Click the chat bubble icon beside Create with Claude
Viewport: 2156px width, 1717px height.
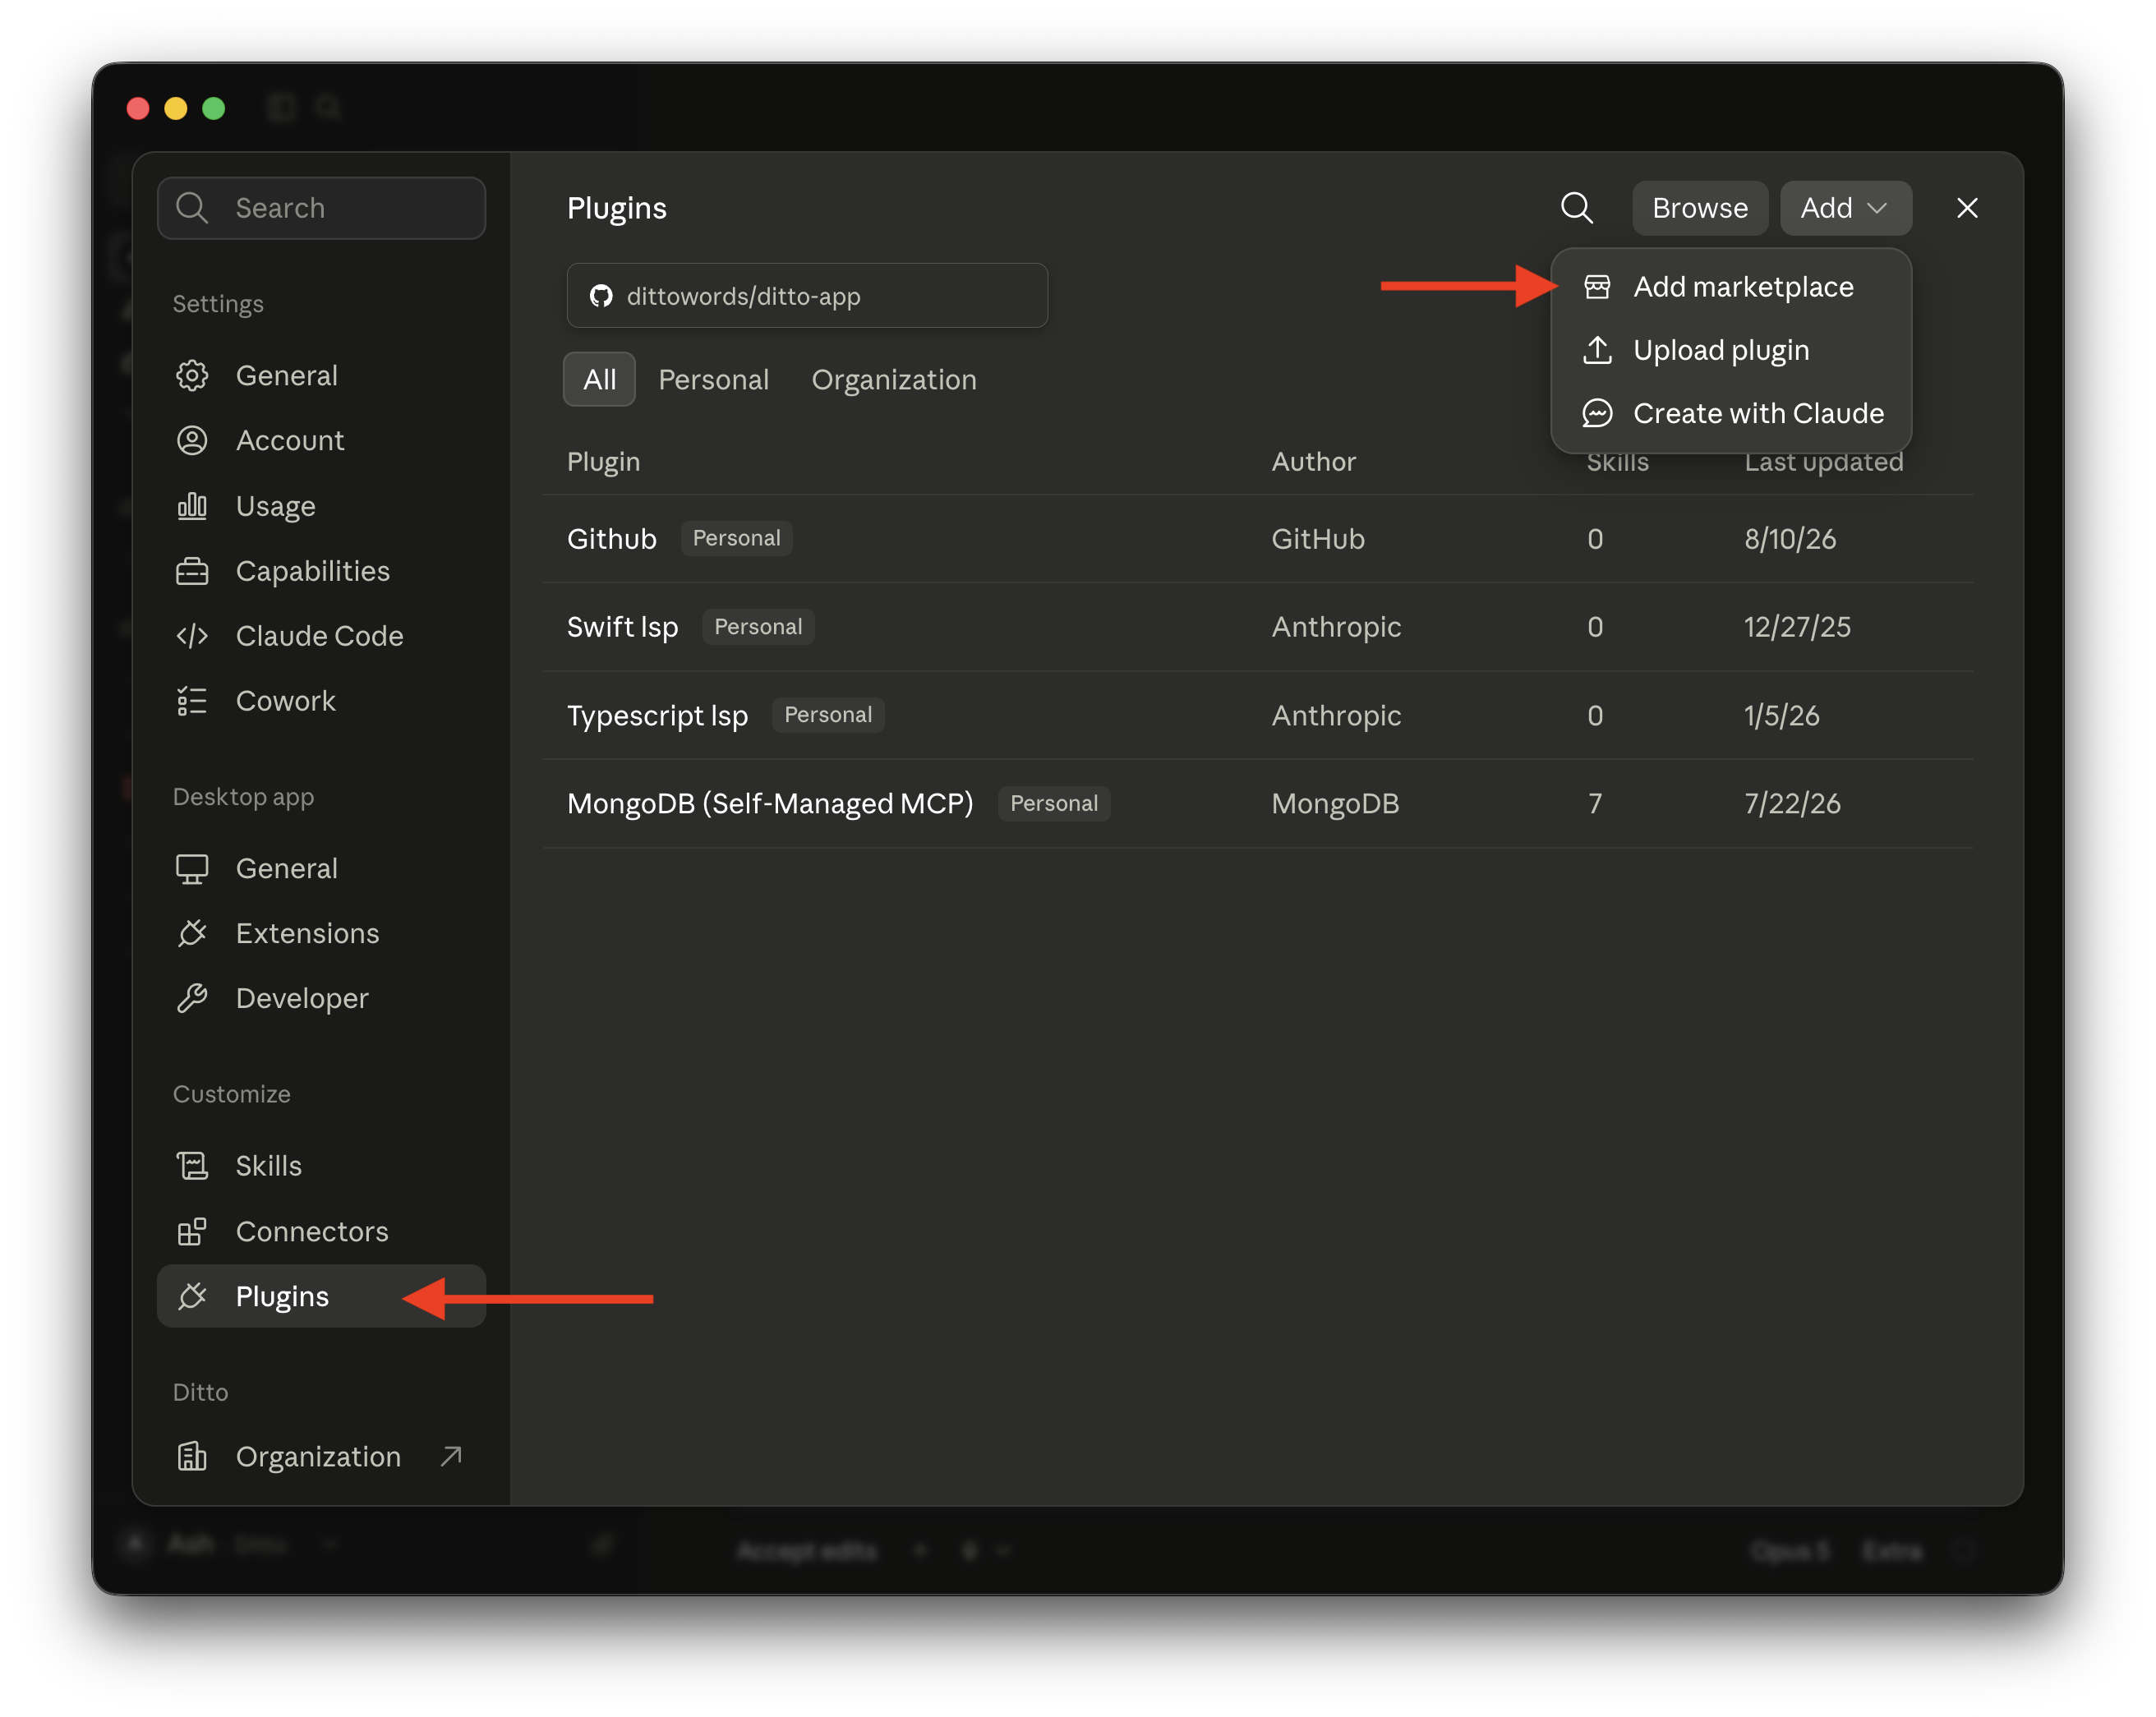point(1597,413)
